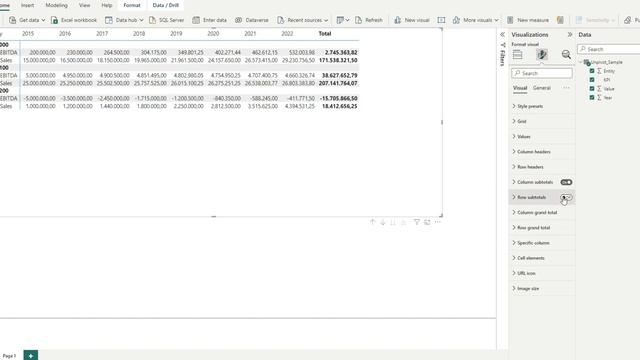Select the Analytics magnifier icon
The width and height of the screenshot is (640, 360).
566,54
